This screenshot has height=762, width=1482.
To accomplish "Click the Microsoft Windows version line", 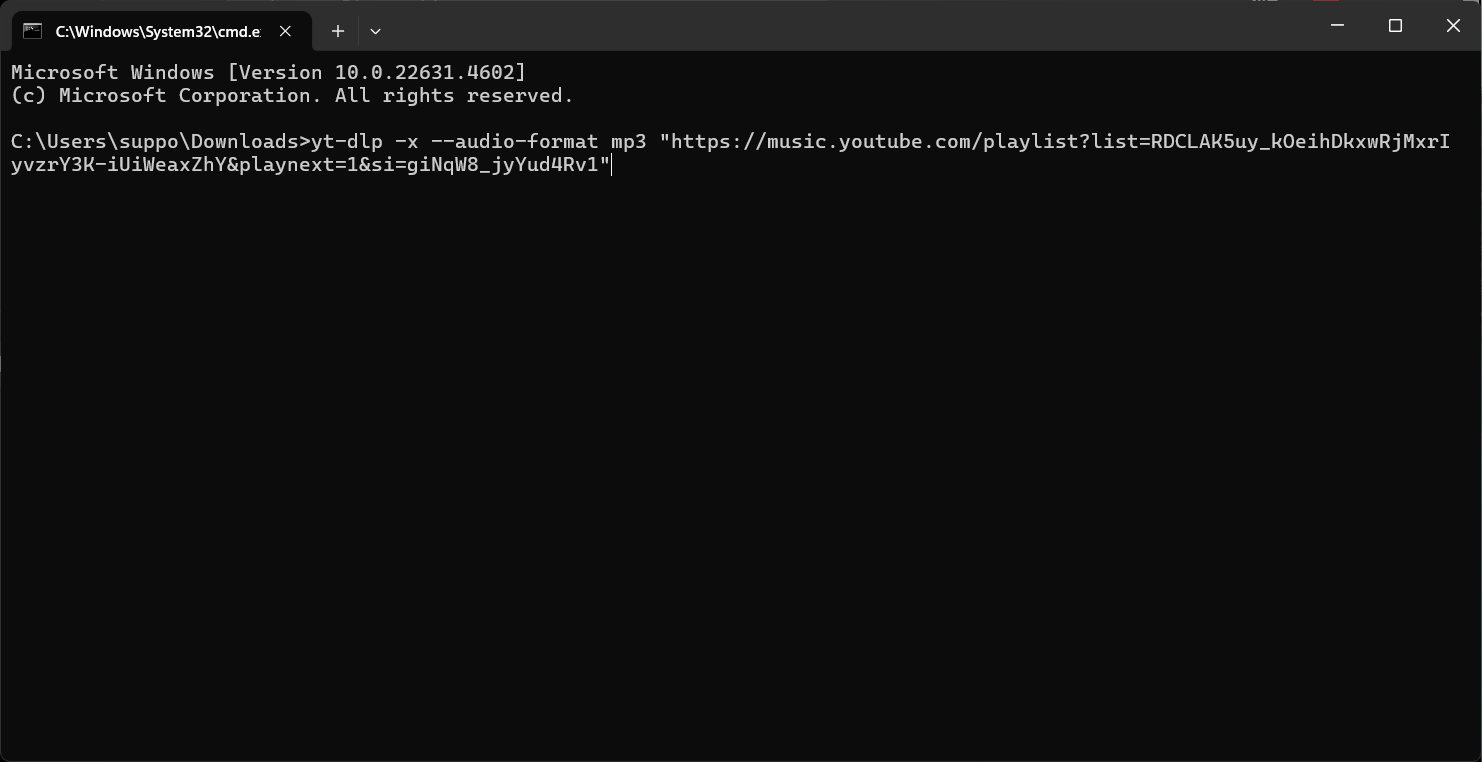I will (x=268, y=72).
